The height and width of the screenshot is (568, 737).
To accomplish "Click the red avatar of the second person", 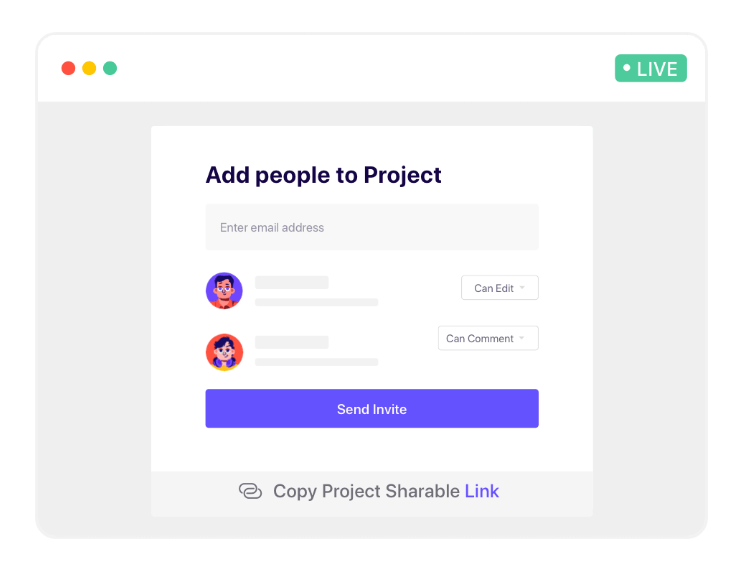I will [x=224, y=352].
